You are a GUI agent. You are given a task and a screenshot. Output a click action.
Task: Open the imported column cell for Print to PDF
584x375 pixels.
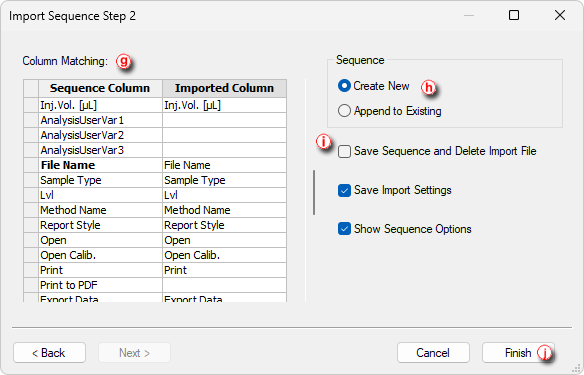(x=224, y=285)
